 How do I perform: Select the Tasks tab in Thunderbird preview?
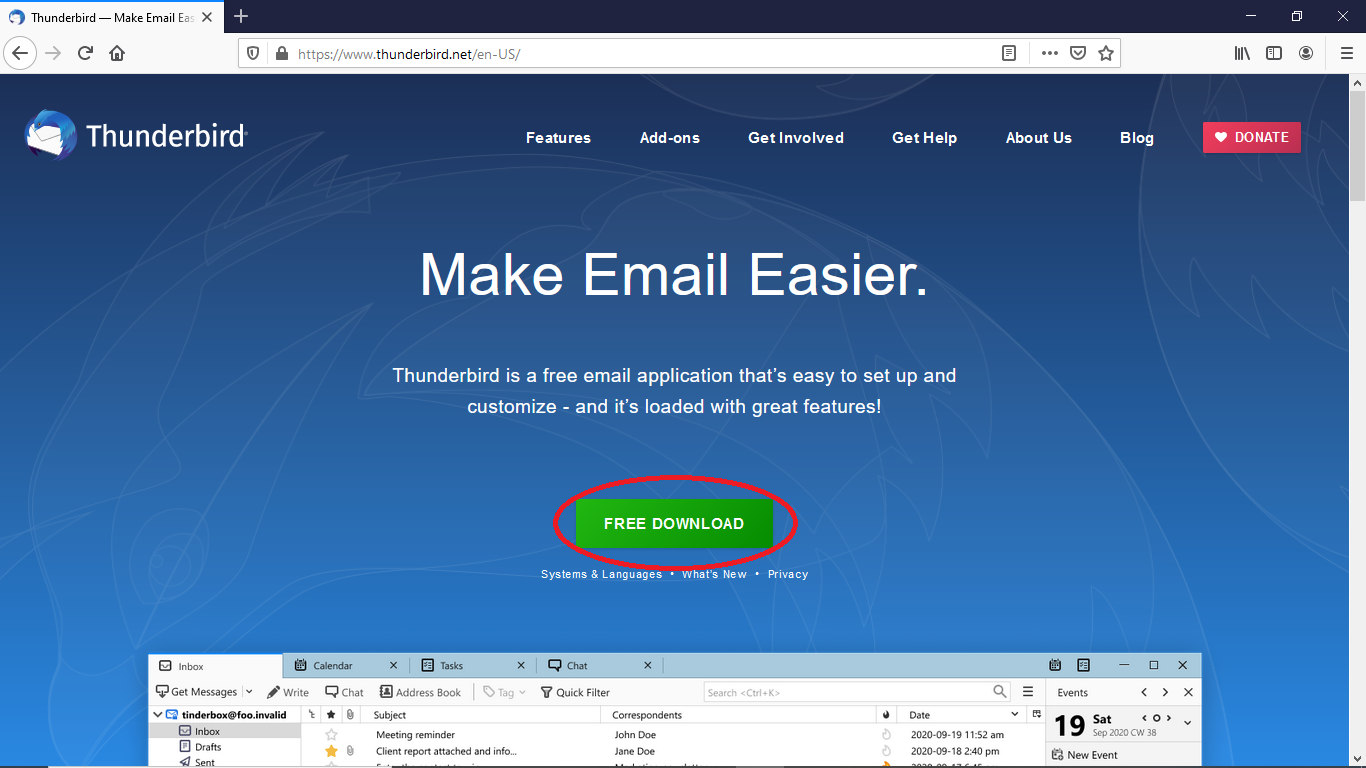tap(473, 665)
